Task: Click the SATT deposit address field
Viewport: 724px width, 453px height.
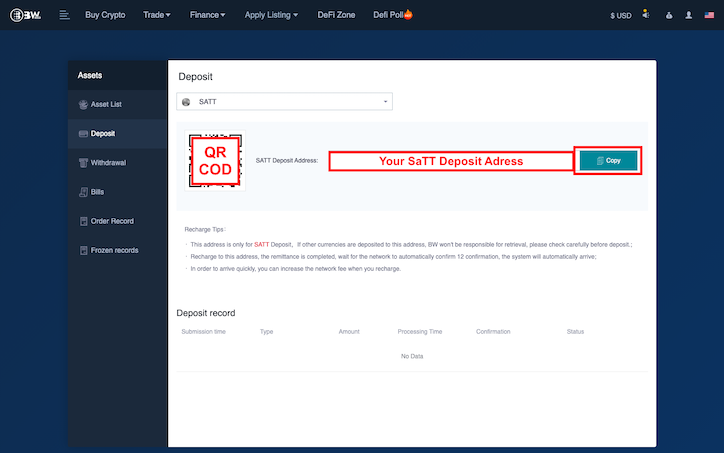Action: [x=451, y=161]
